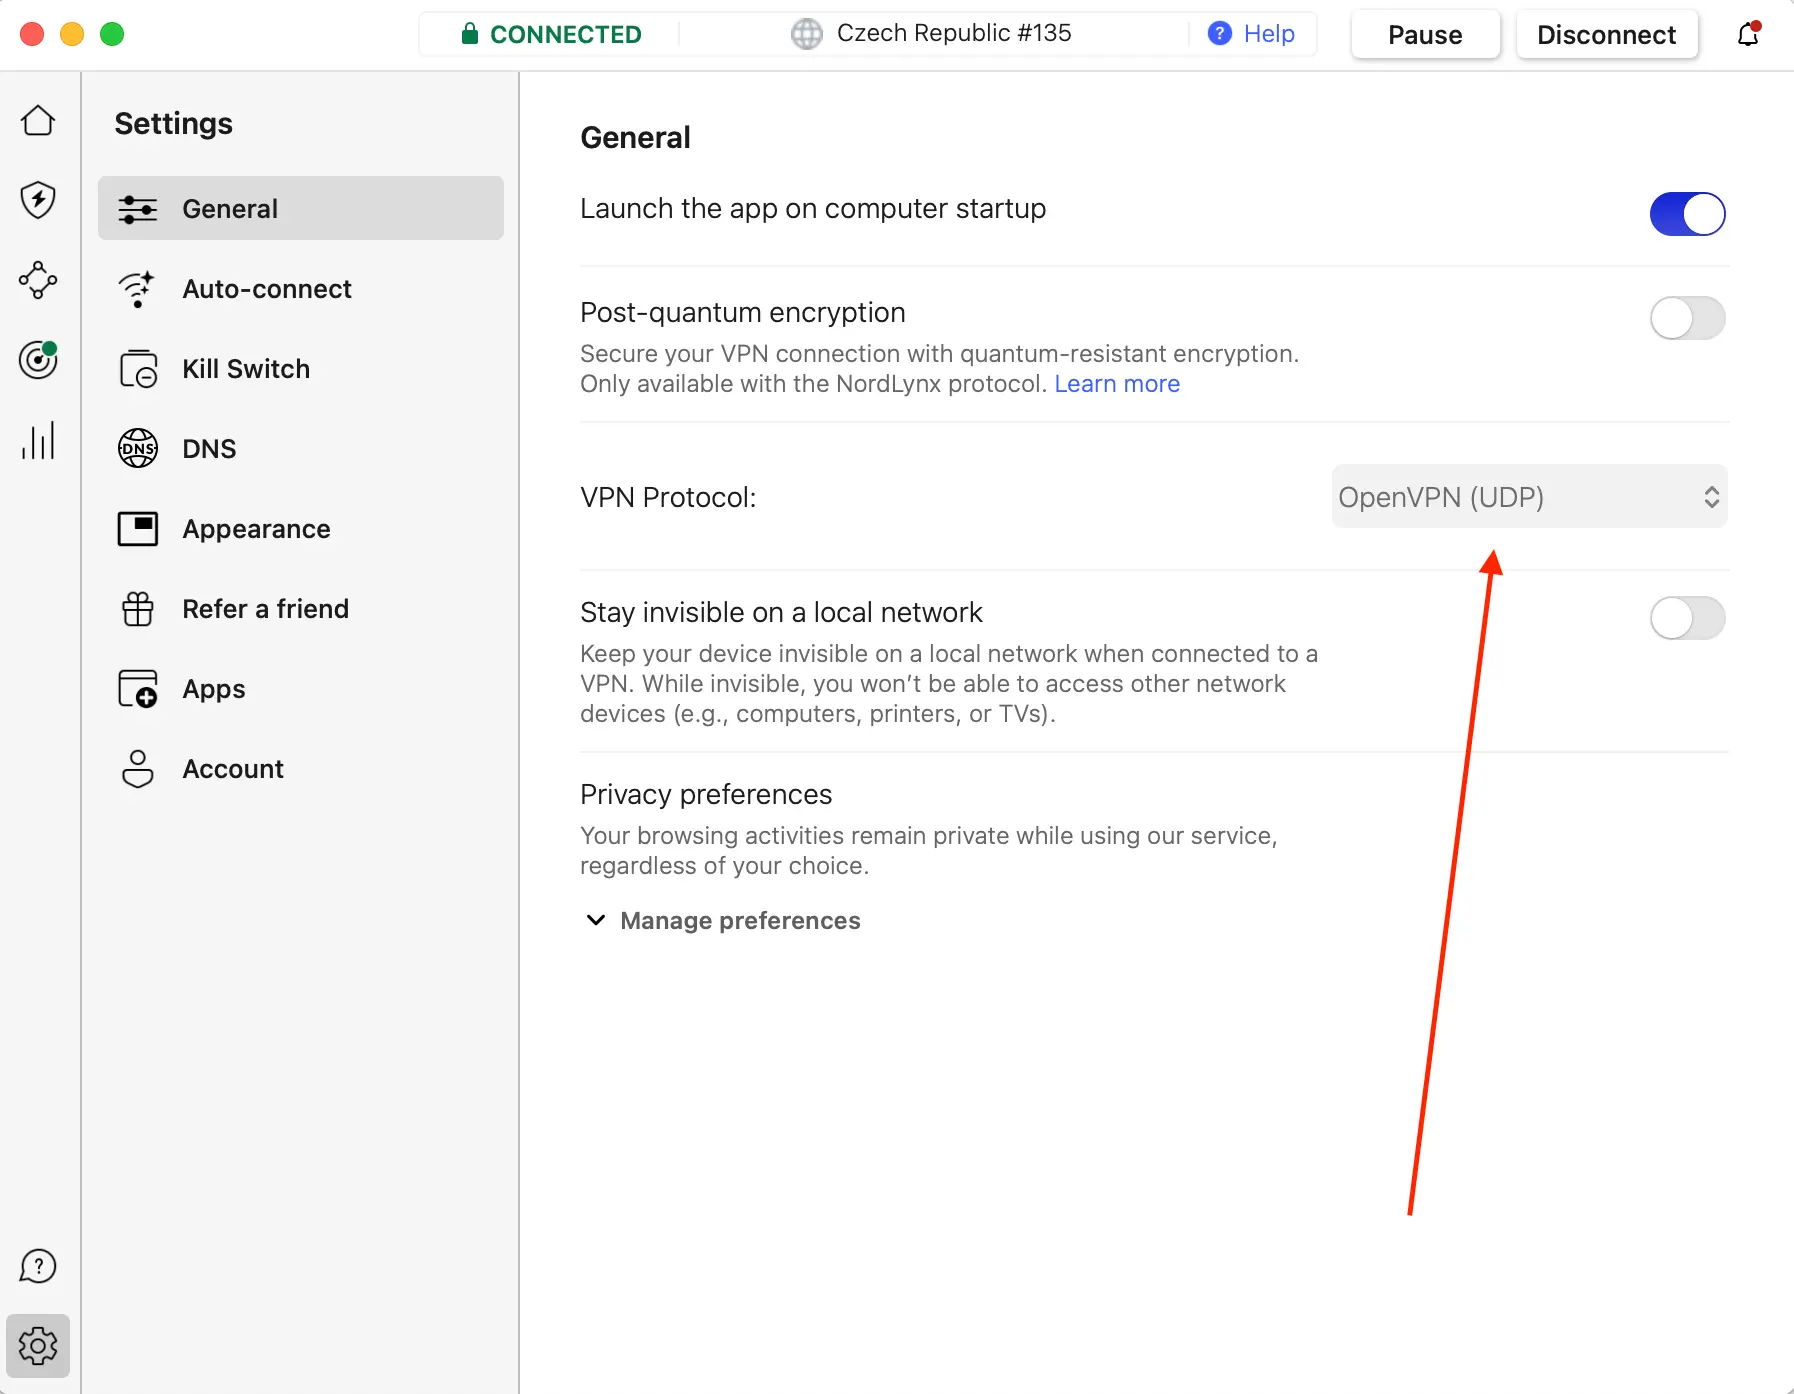Click the Disconnect button
Screen dimensions: 1794x1394
1606,35
